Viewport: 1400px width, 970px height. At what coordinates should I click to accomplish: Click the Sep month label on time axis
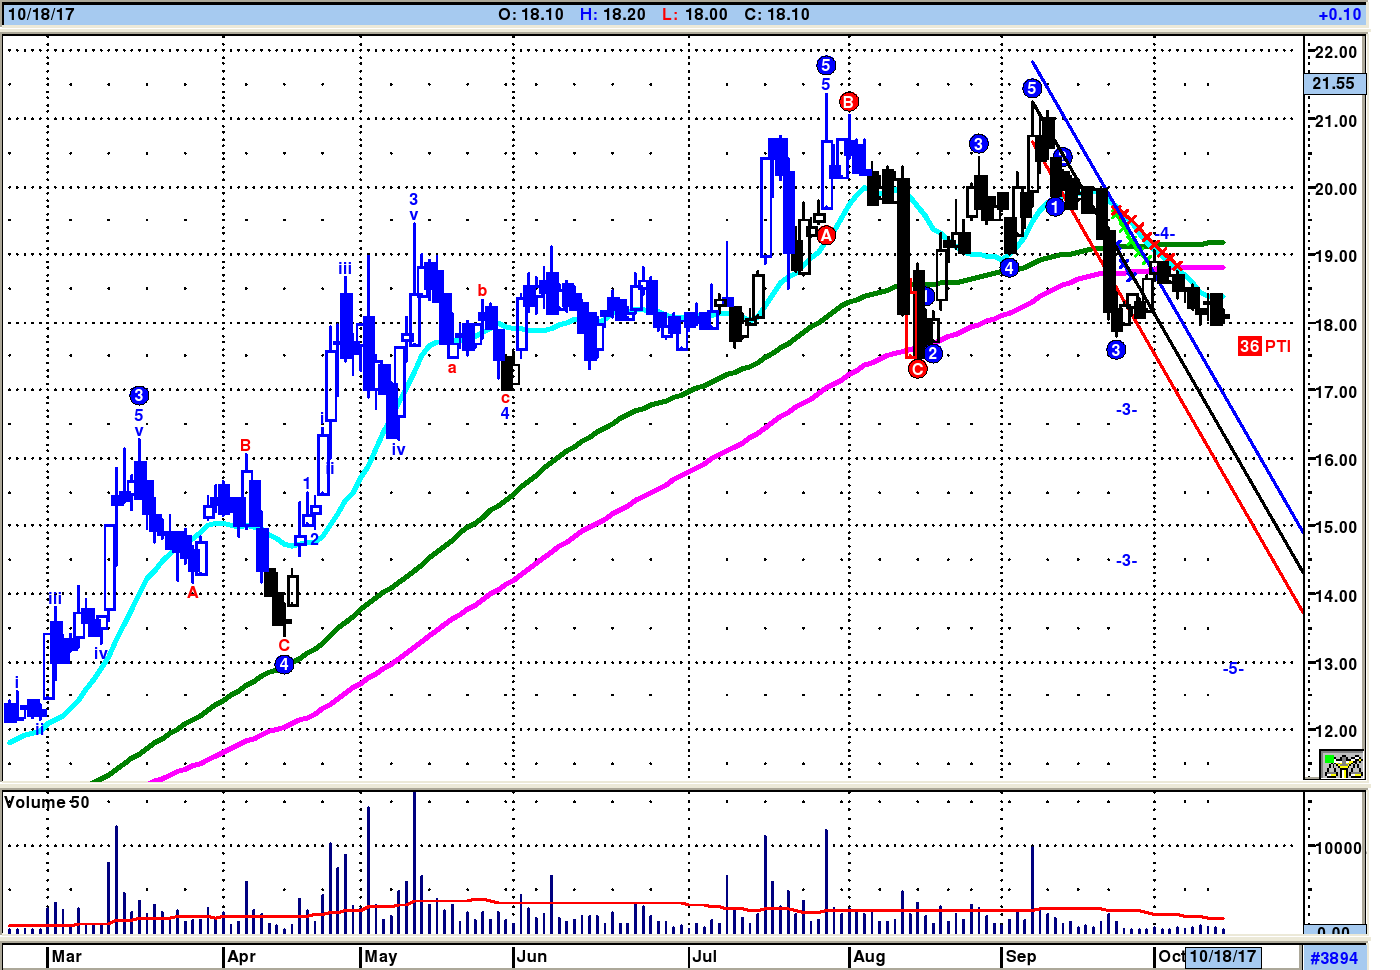tap(1021, 957)
